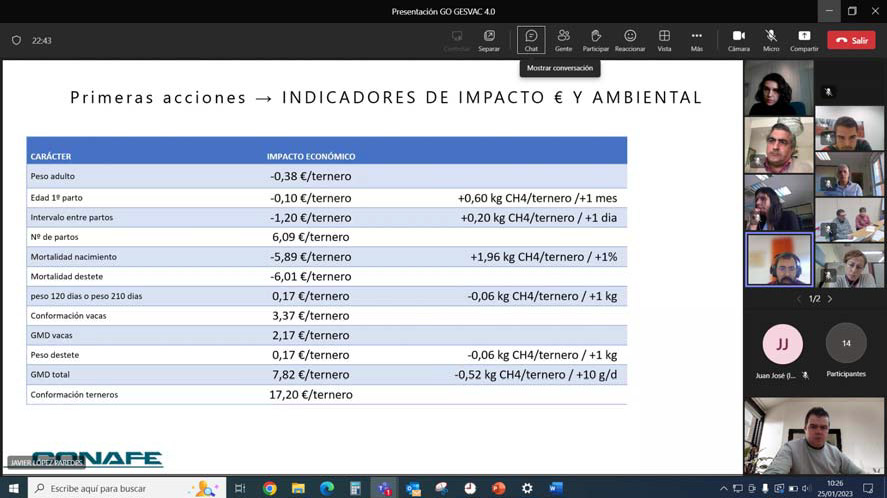Open the Chat conversation panel
The height and width of the screenshot is (498, 887).
[x=531, y=40]
